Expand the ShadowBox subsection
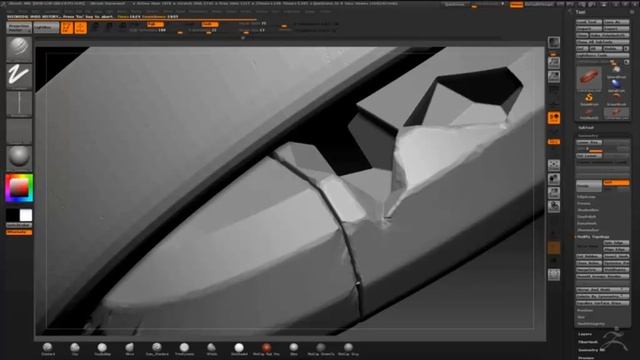The width and height of the screenshot is (640, 360). 588,210
